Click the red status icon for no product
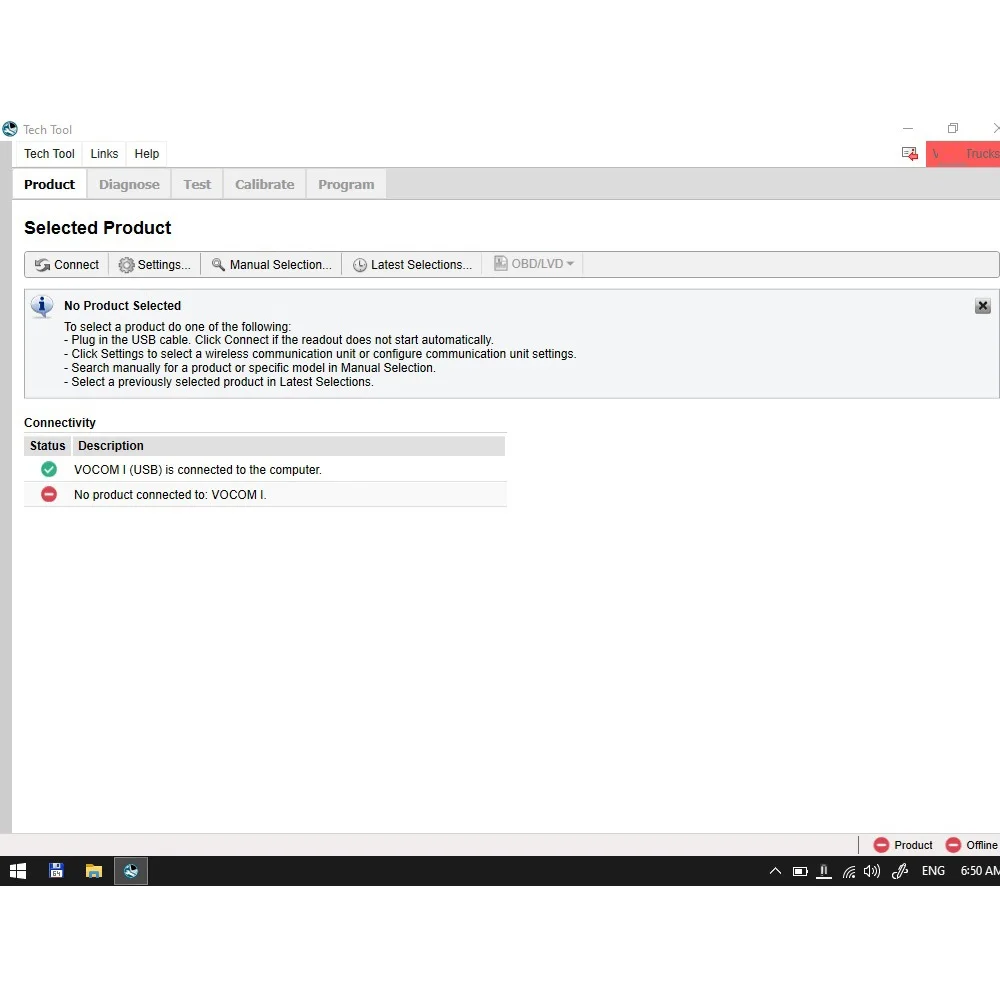1000x1000 pixels. 48,494
